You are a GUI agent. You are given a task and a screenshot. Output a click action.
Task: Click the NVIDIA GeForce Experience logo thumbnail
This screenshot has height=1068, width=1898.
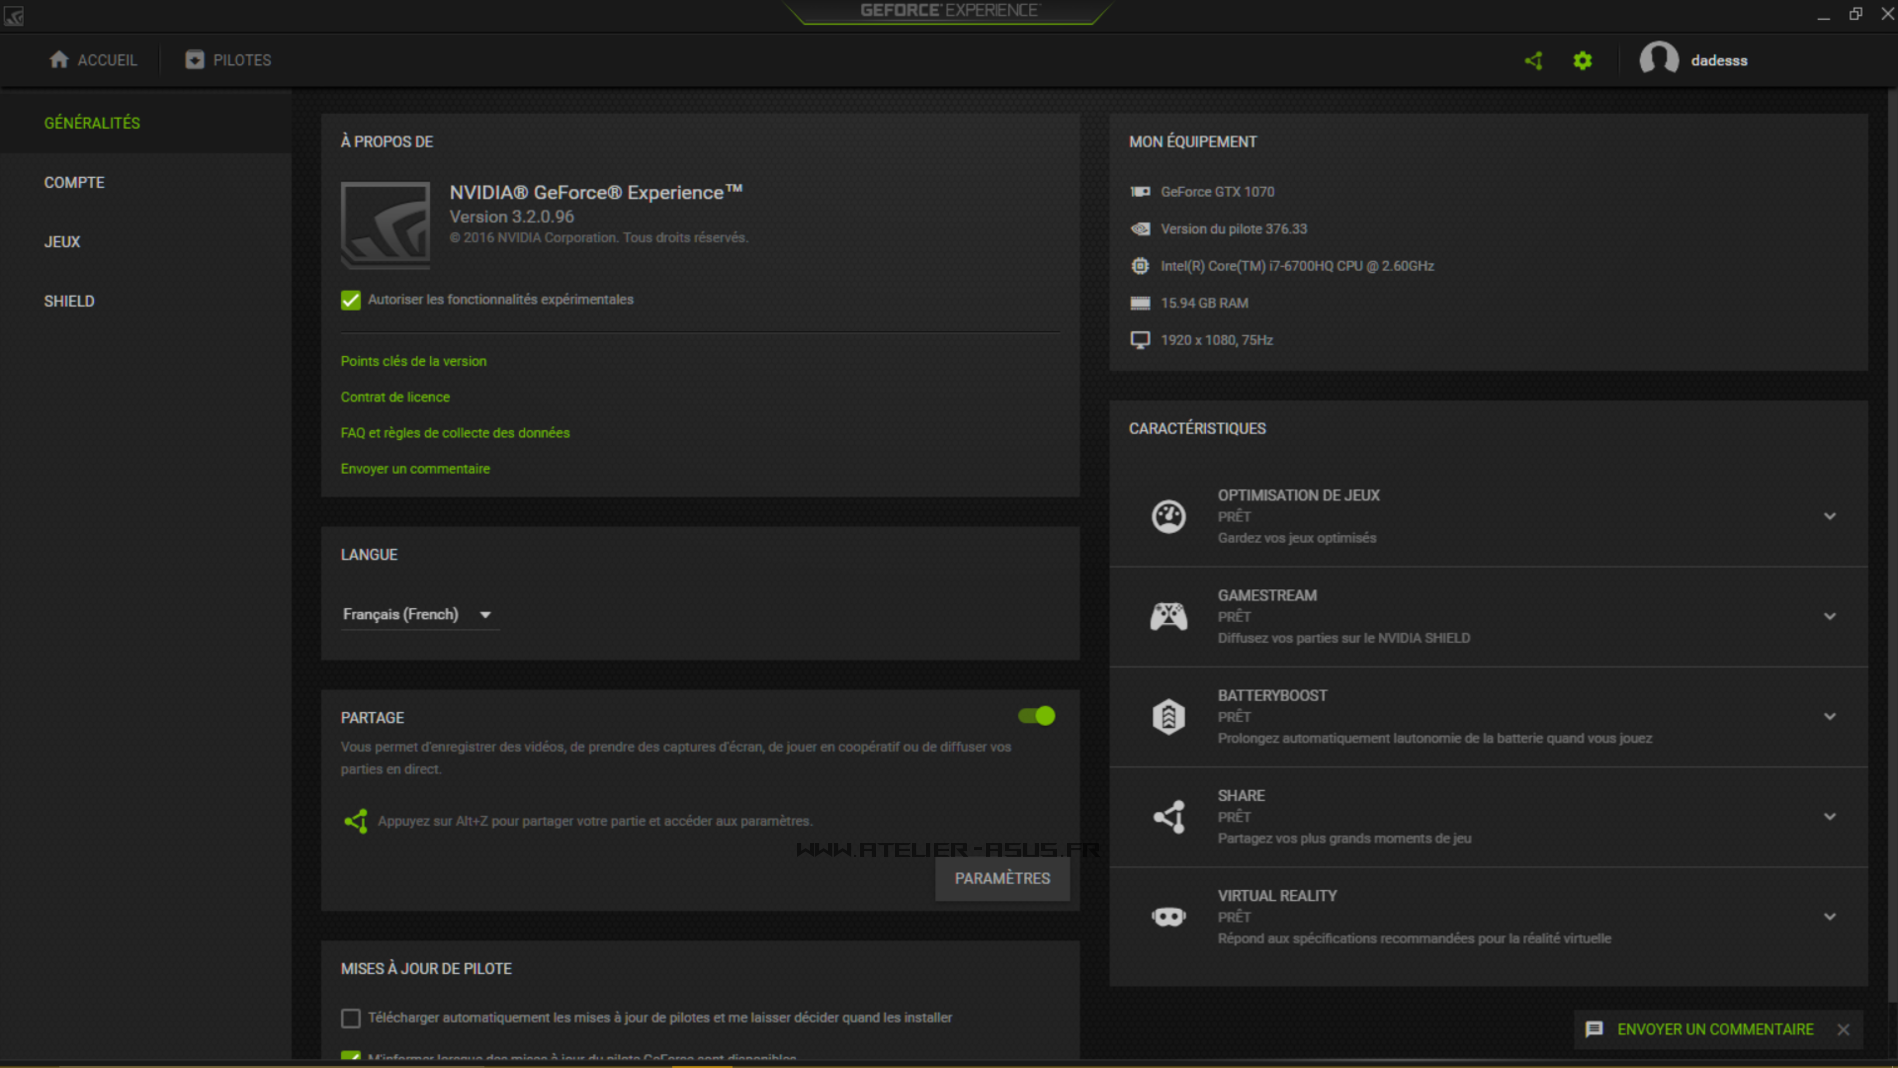(x=385, y=224)
